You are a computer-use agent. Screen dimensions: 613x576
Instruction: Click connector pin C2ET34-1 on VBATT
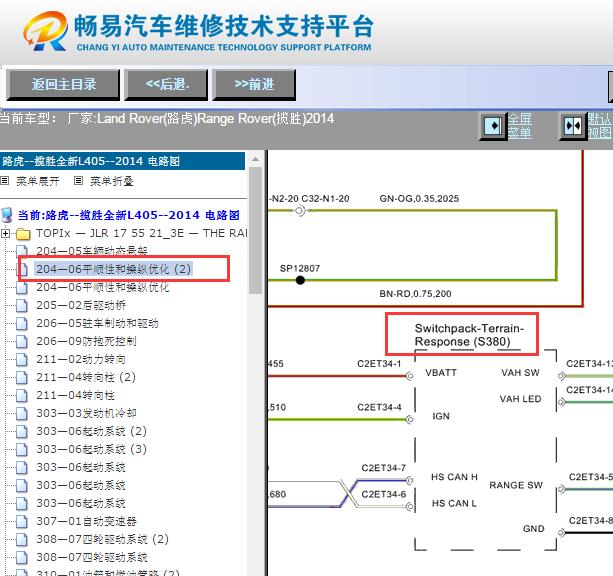(410, 376)
